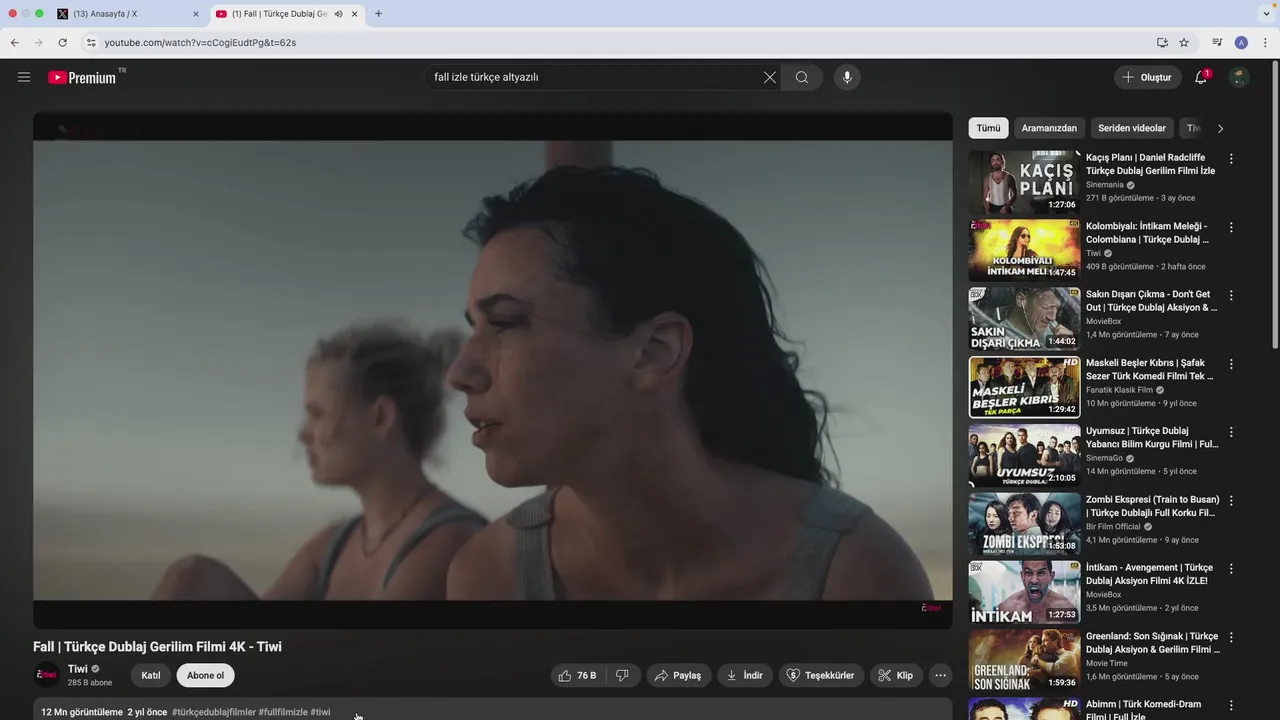This screenshot has height=720, width=1280.
Task: Mute the Fall YouTube tab speaker icon
Action: [x=338, y=14]
